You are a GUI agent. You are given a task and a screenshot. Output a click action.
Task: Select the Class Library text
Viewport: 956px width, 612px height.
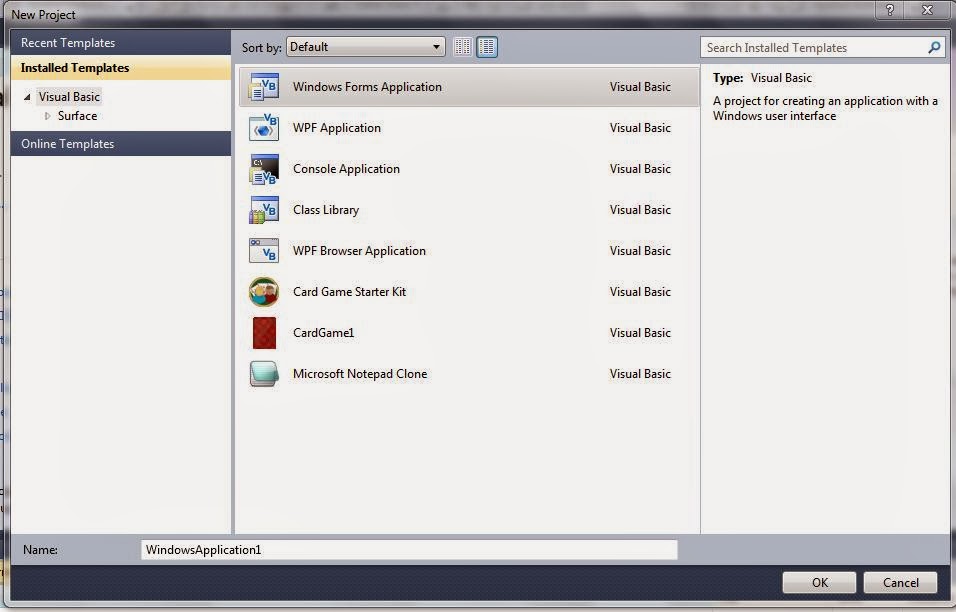pyautogui.click(x=326, y=210)
